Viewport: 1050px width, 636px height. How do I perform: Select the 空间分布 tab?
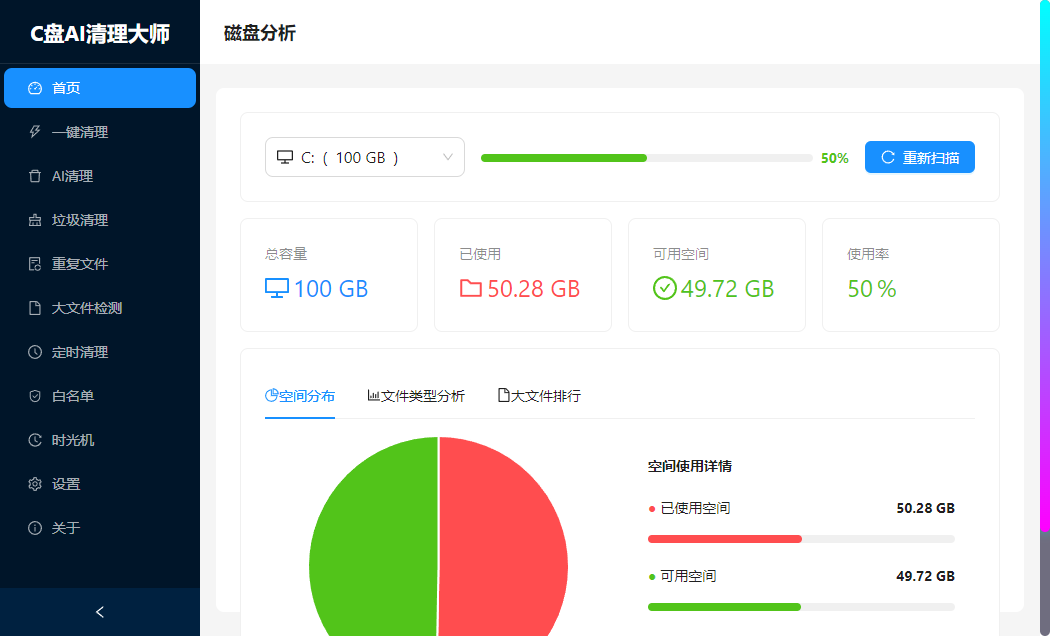pyautogui.click(x=300, y=396)
